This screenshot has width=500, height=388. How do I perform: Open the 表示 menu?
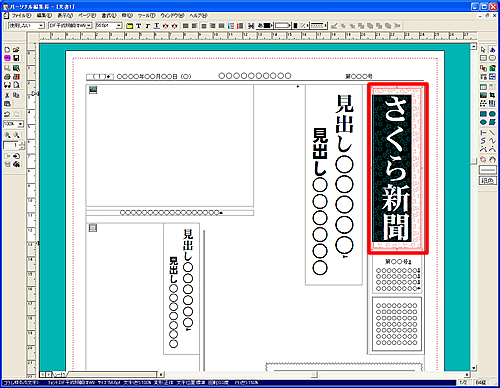tap(65, 16)
